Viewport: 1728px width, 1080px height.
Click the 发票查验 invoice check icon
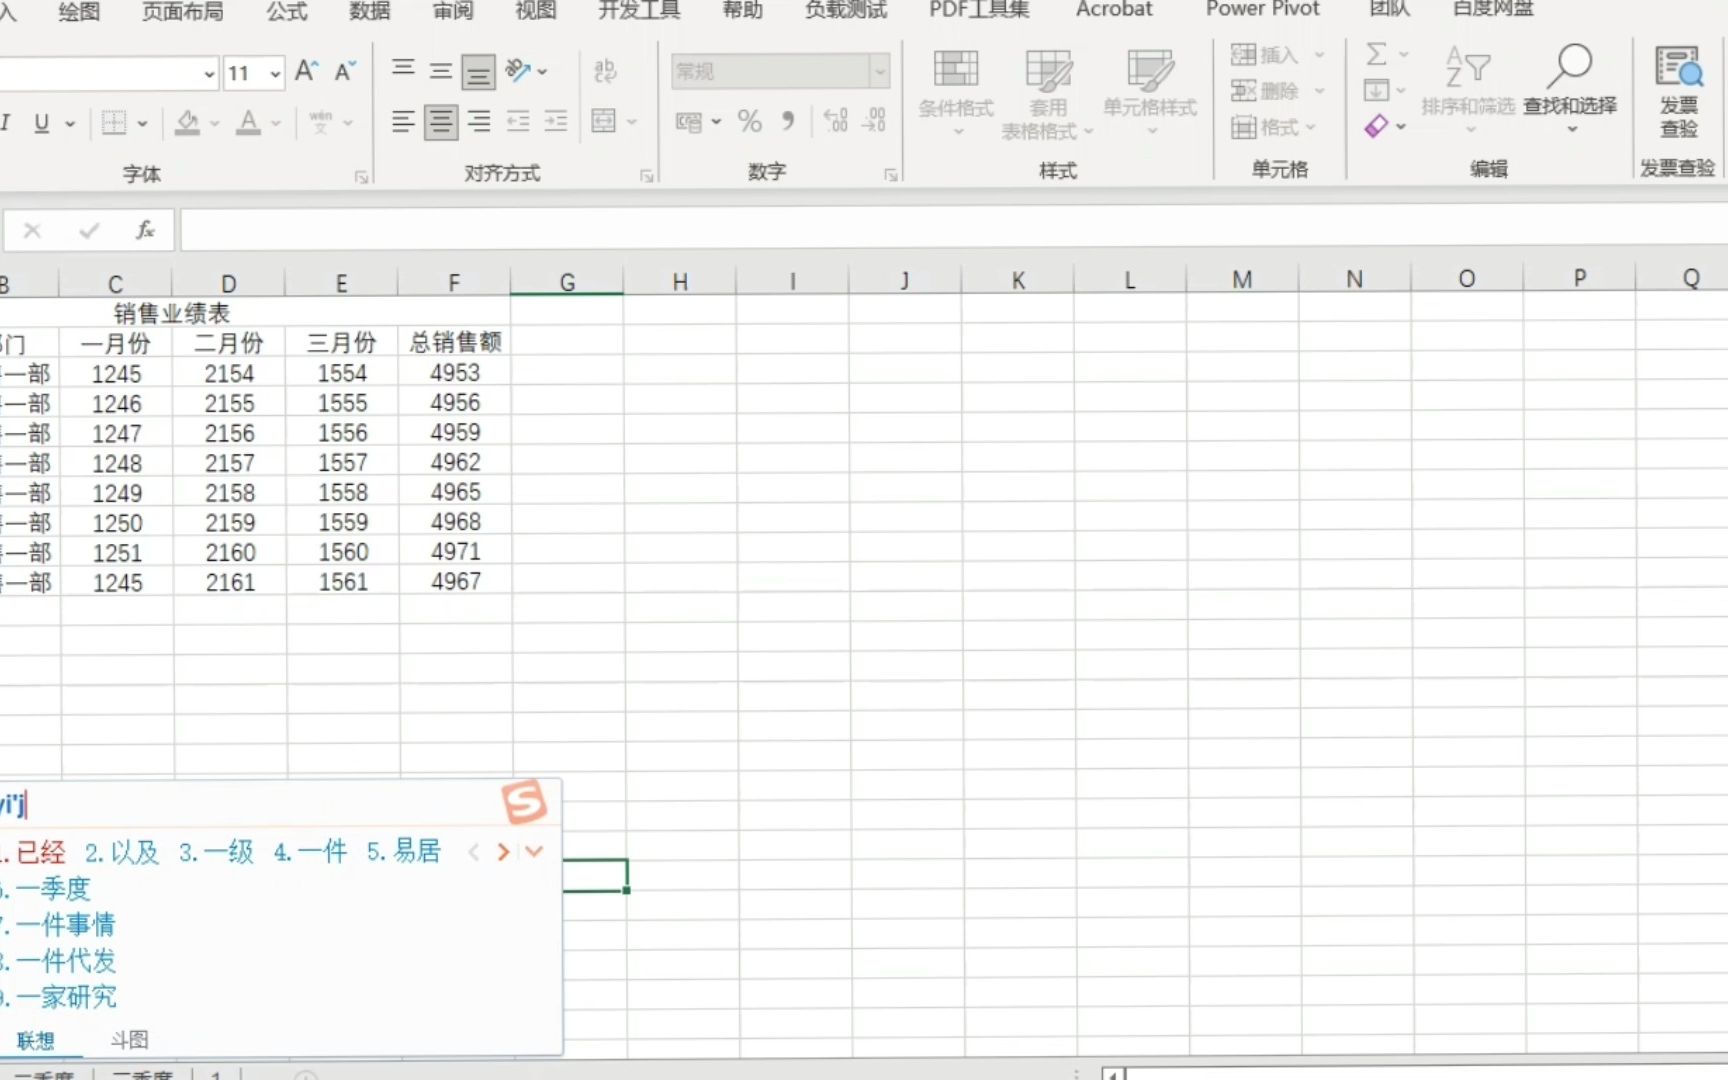pyautogui.click(x=1679, y=90)
